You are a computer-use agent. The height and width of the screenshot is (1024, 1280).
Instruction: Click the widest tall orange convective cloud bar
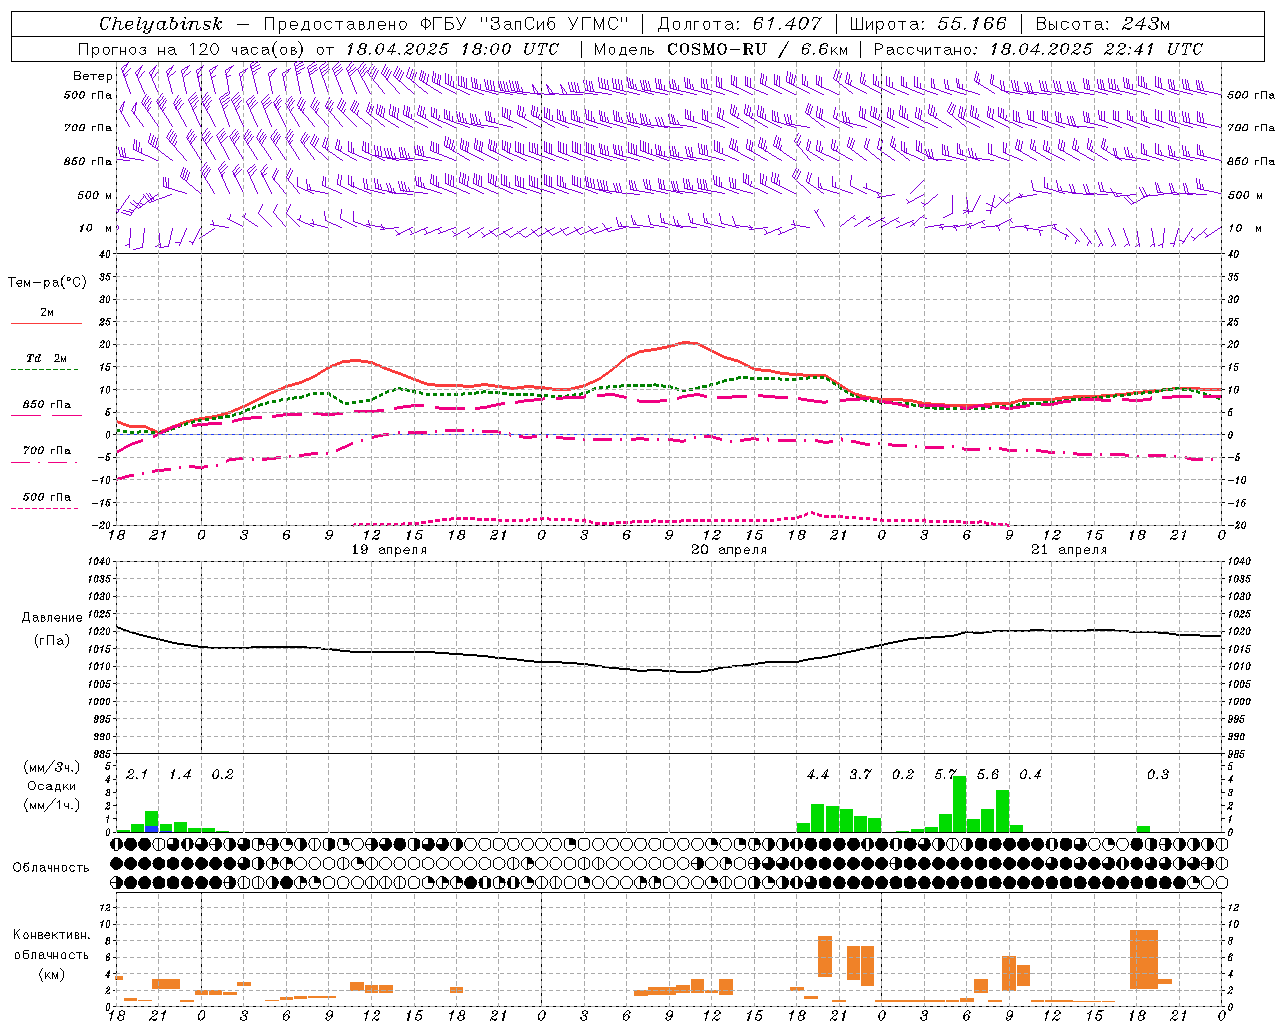coord(1144,960)
